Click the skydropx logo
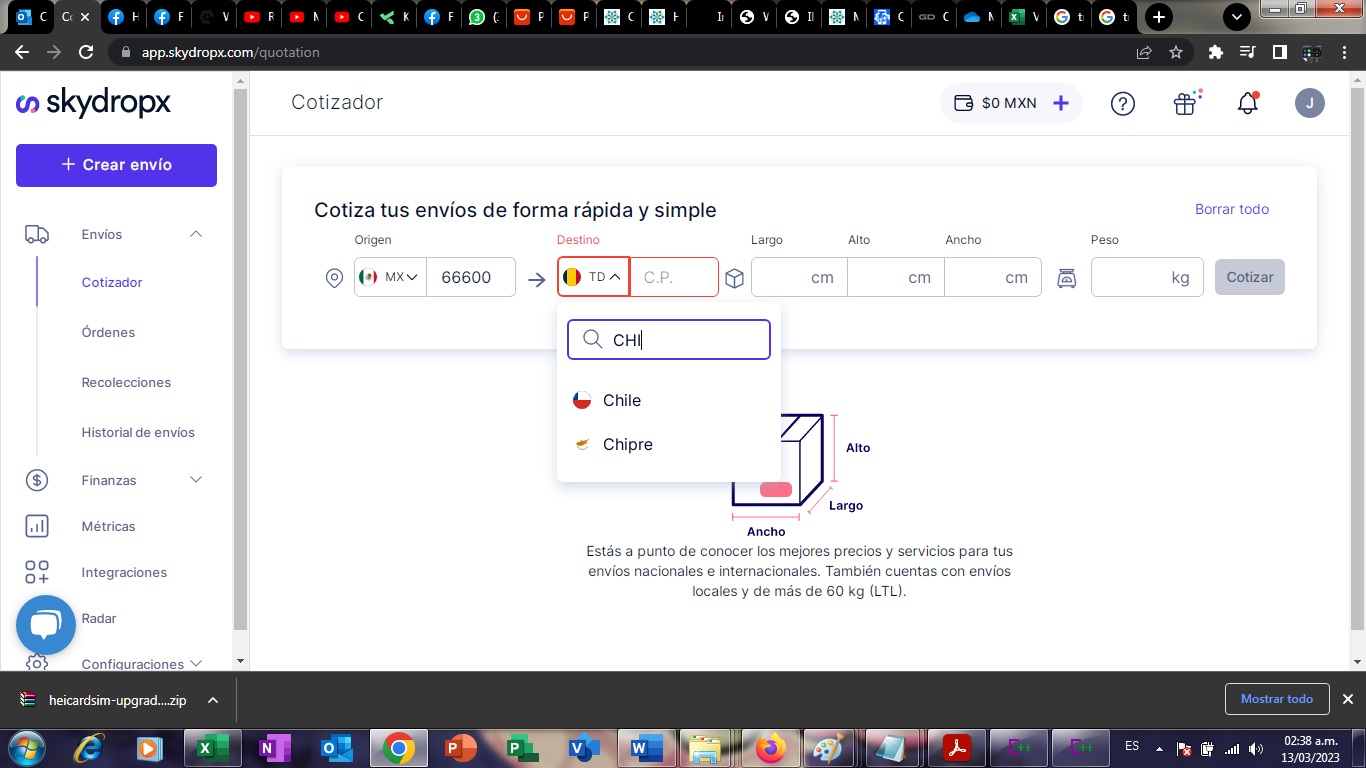This screenshot has width=1366, height=768. pos(94,102)
